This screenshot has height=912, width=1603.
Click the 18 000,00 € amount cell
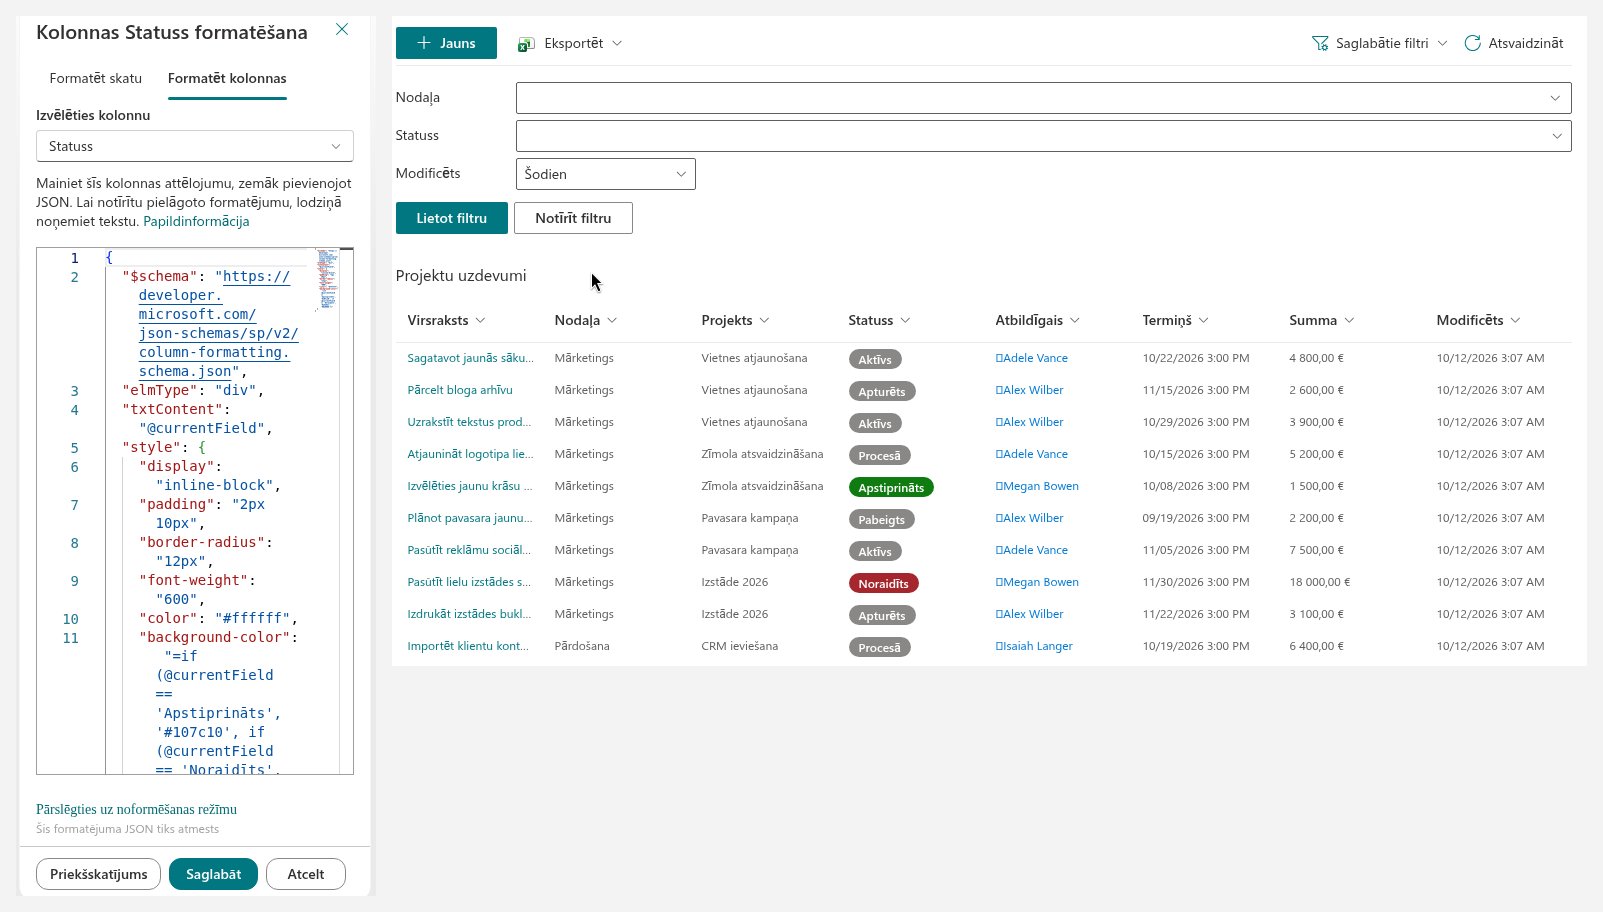[x=1319, y=582]
